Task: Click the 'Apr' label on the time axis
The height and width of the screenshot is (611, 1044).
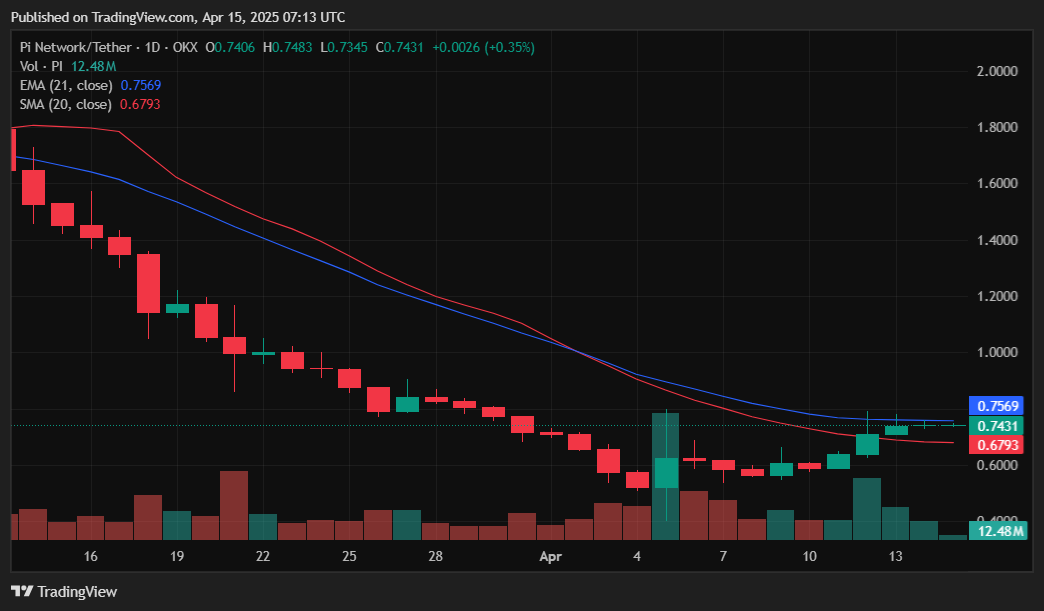Action: pyautogui.click(x=551, y=556)
